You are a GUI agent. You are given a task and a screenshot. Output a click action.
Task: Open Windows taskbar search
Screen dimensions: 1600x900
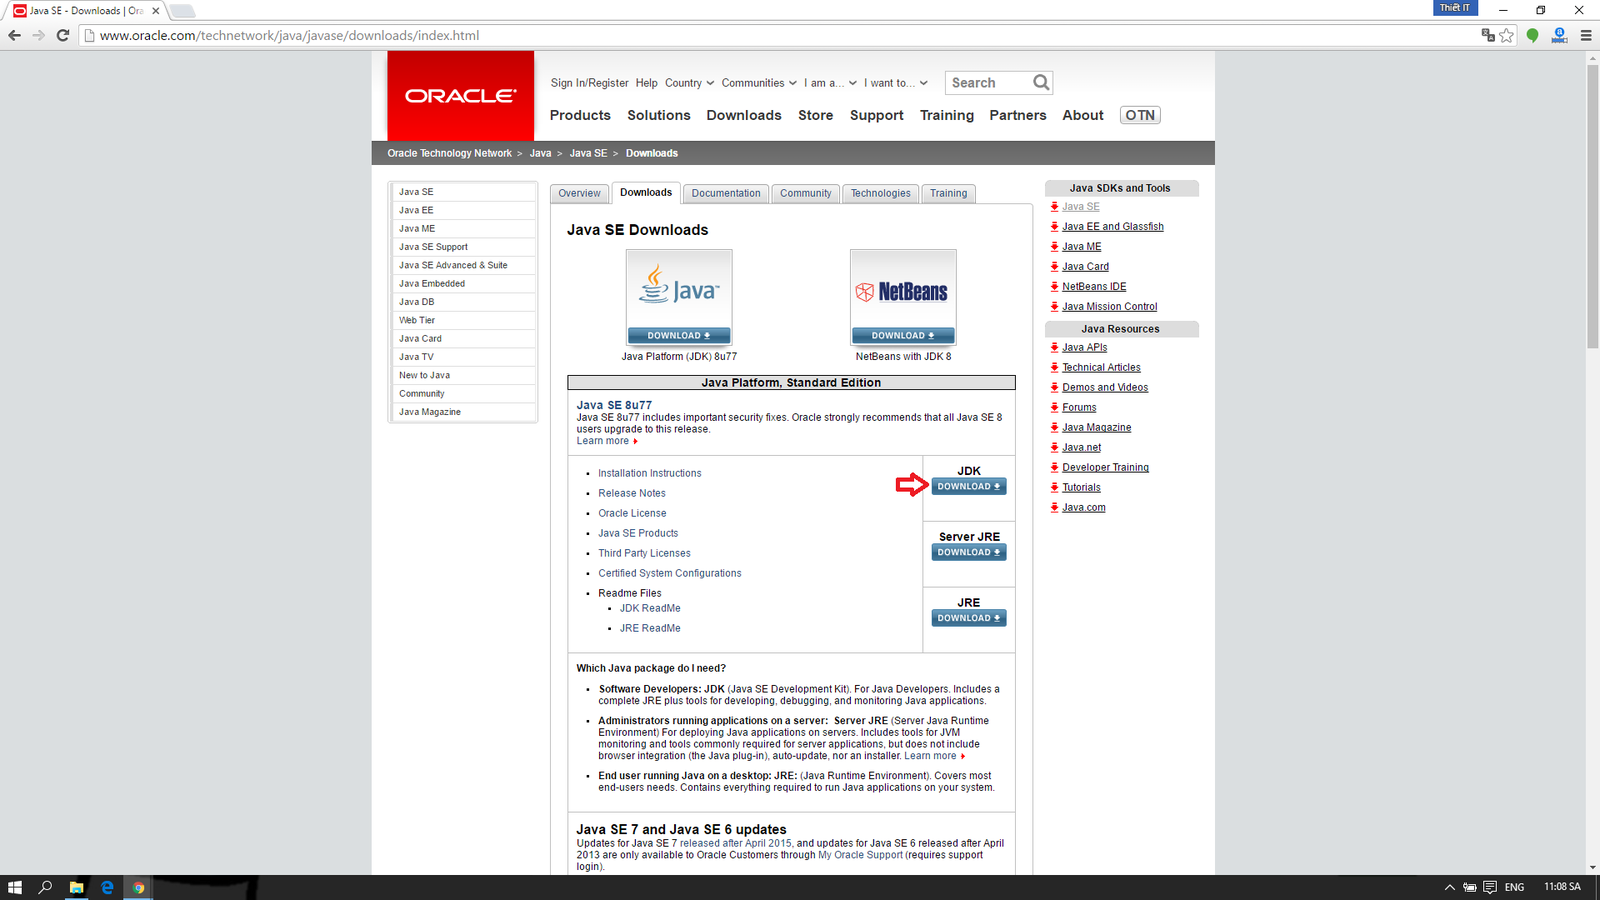pos(45,887)
